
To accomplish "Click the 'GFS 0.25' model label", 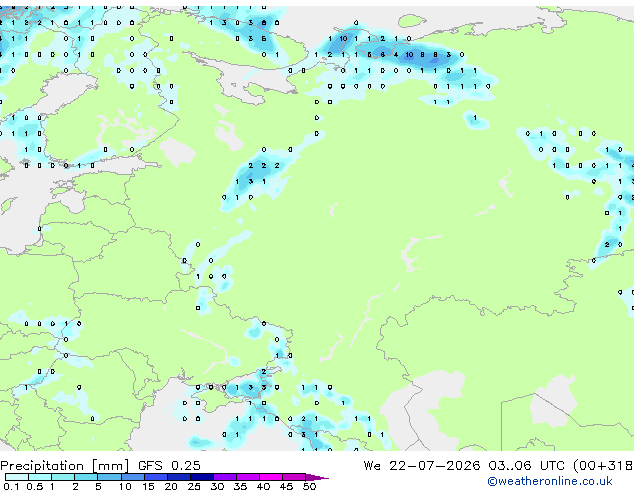I will (169, 466).
